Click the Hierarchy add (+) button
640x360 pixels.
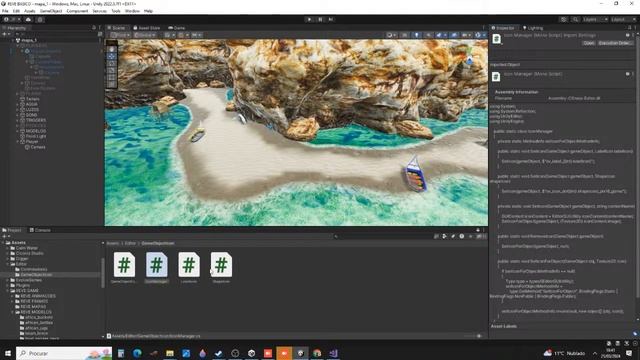point(6,35)
